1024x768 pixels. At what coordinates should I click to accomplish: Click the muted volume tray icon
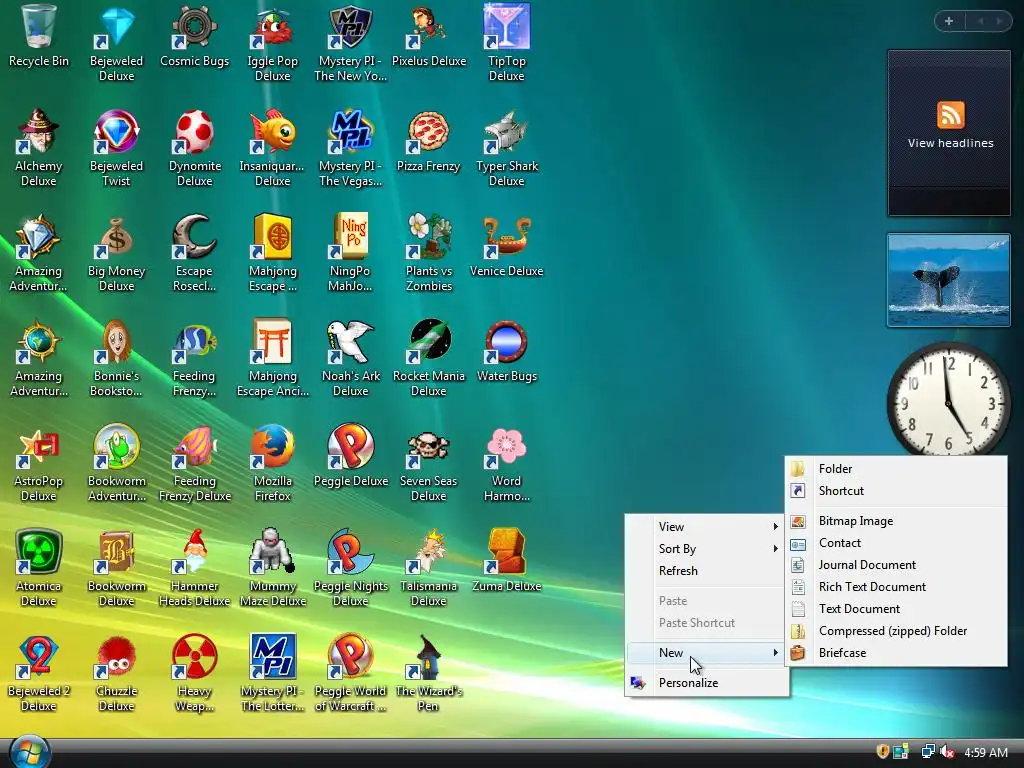tap(948, 752)
